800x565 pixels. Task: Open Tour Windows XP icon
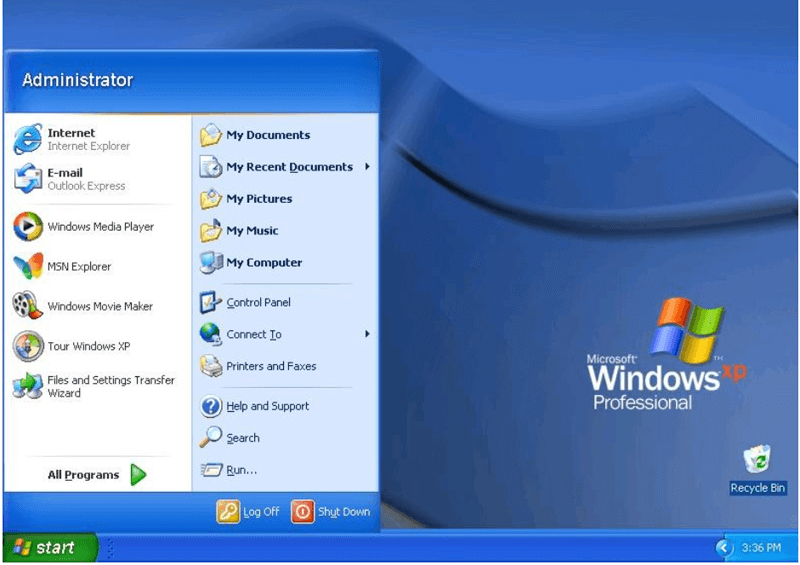click(28, 346)
